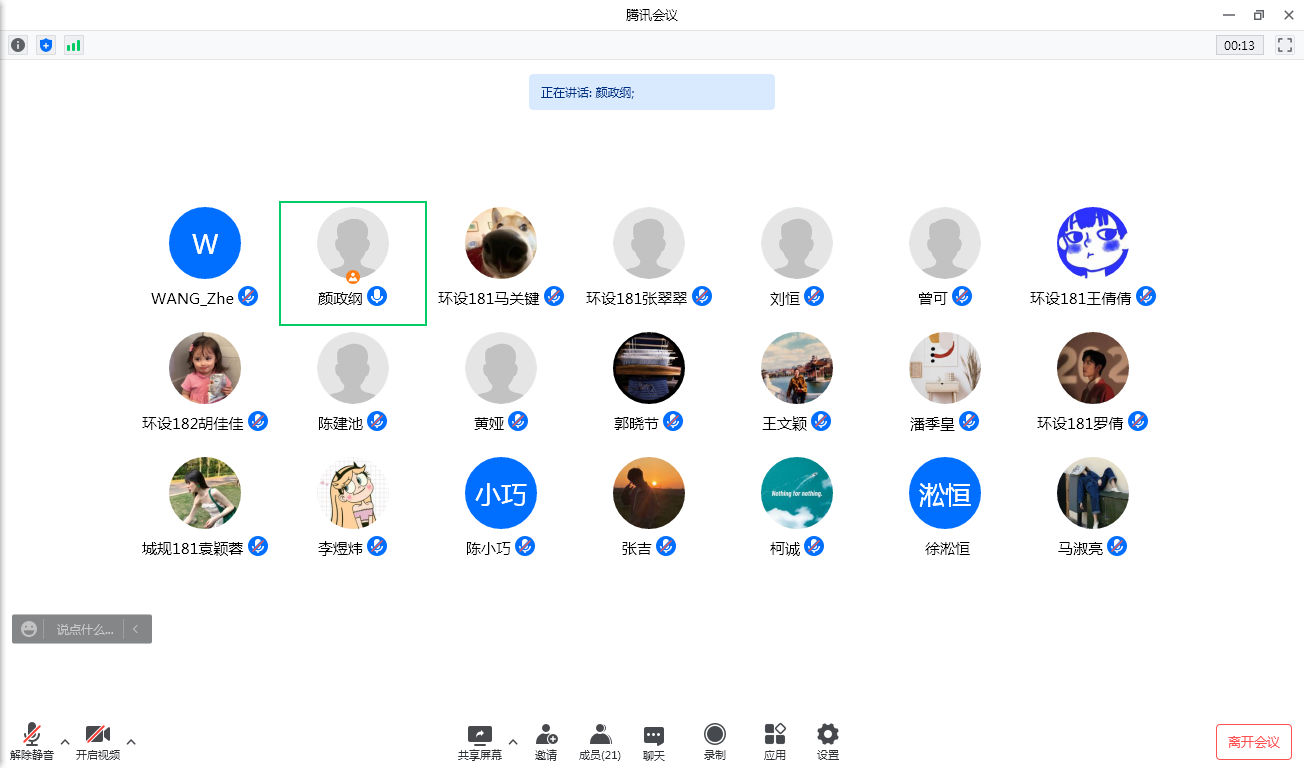Enter full screen mode
Image resolution: width=1304 pixels, height=768 pixels.
click(x=1285, y=45)
